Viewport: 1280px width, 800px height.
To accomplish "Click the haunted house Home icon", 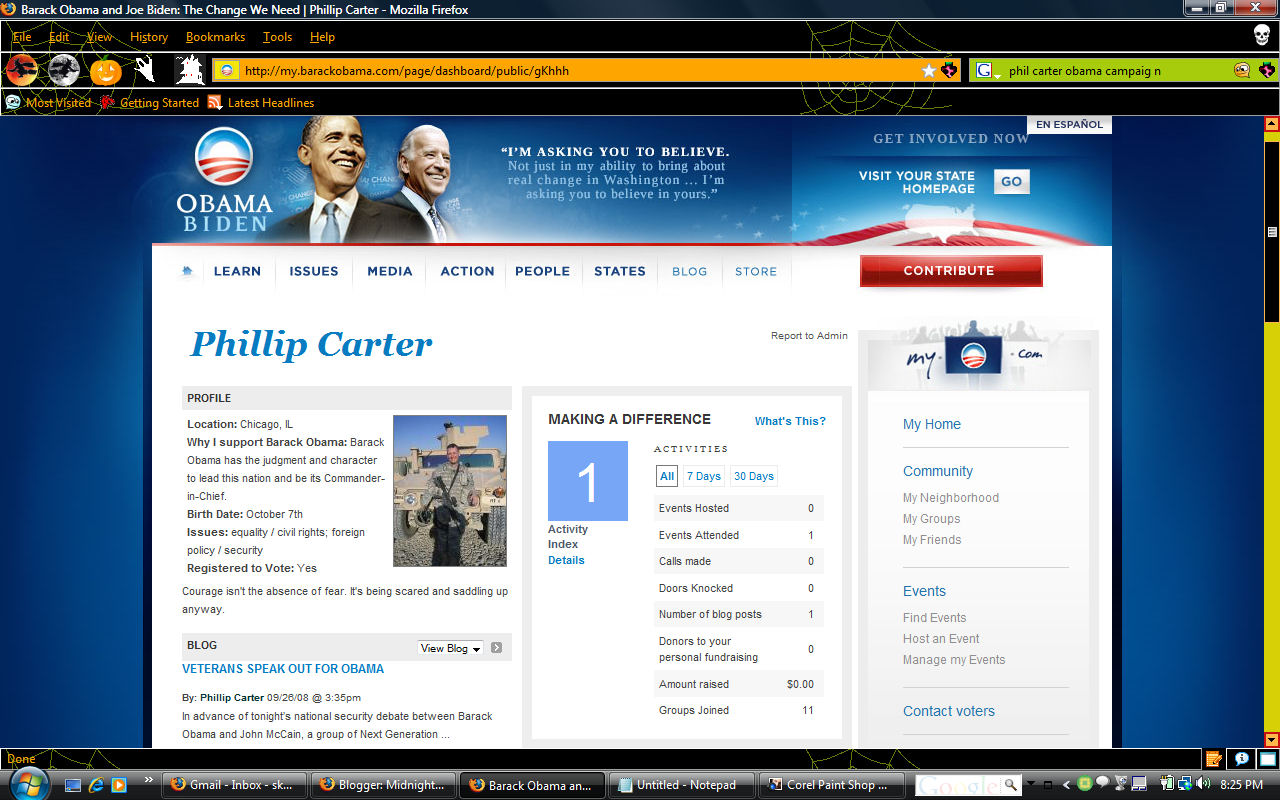I will pos(190,70).
